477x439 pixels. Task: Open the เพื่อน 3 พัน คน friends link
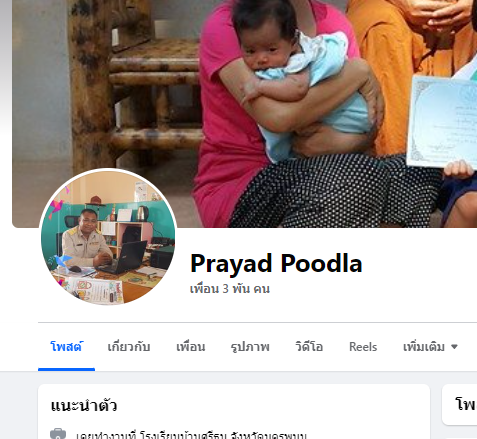pos(230,289)
